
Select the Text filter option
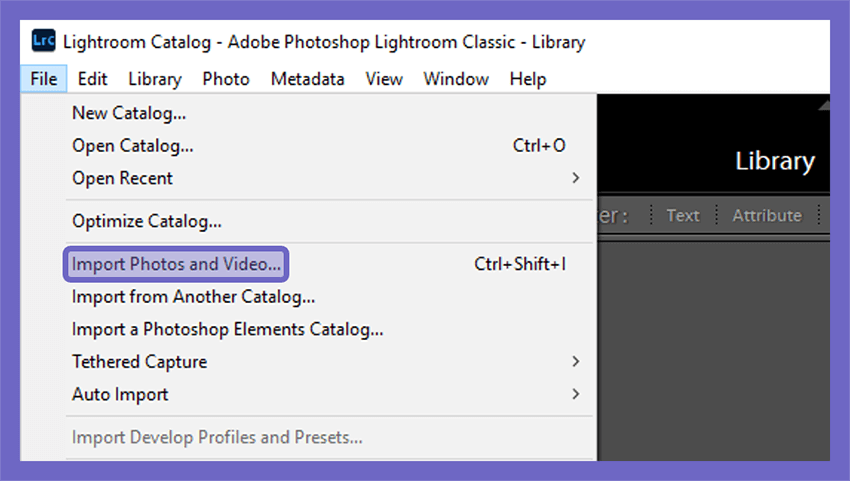tap(683, 215)
